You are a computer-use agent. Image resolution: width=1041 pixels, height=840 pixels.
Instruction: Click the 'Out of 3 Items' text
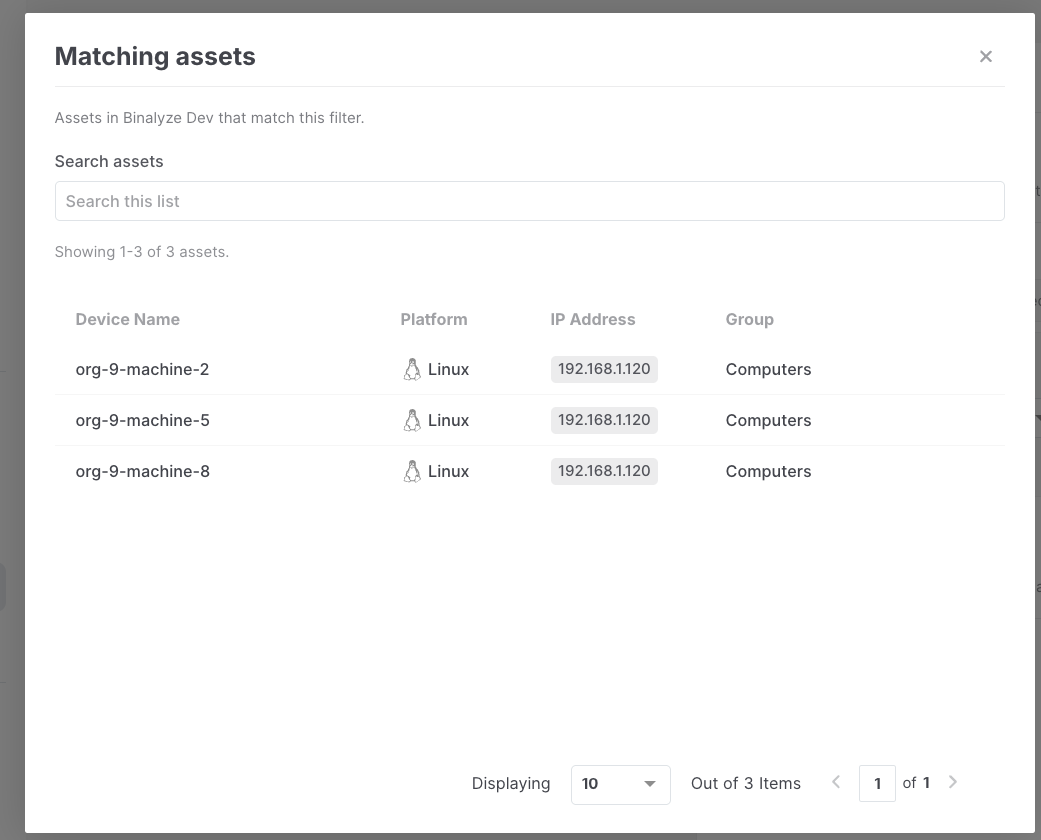point(746,784)
